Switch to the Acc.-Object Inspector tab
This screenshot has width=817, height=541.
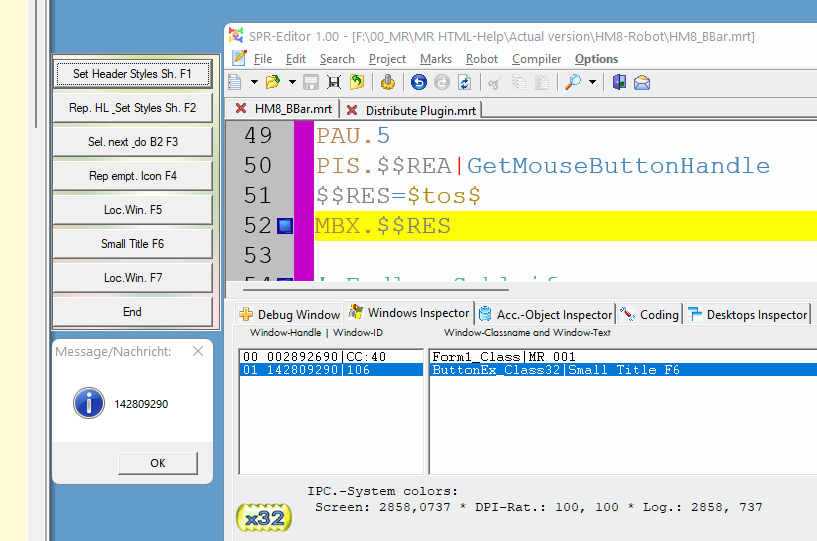[545, 314]
